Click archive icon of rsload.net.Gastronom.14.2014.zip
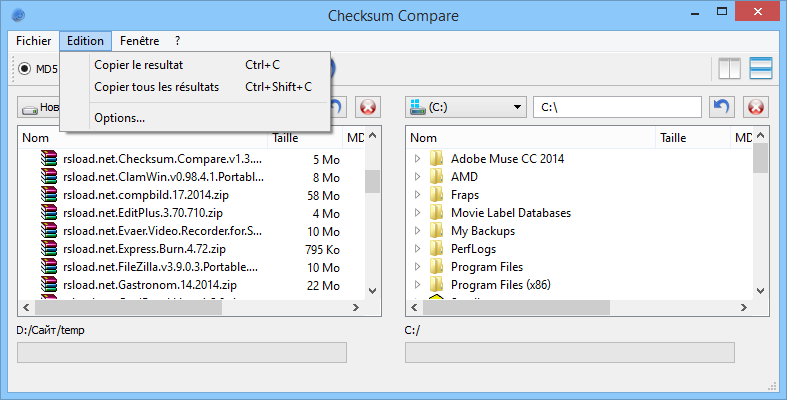The height and width of the screenshot is (400, 787). pyautogui.click(x=49, y=285)
